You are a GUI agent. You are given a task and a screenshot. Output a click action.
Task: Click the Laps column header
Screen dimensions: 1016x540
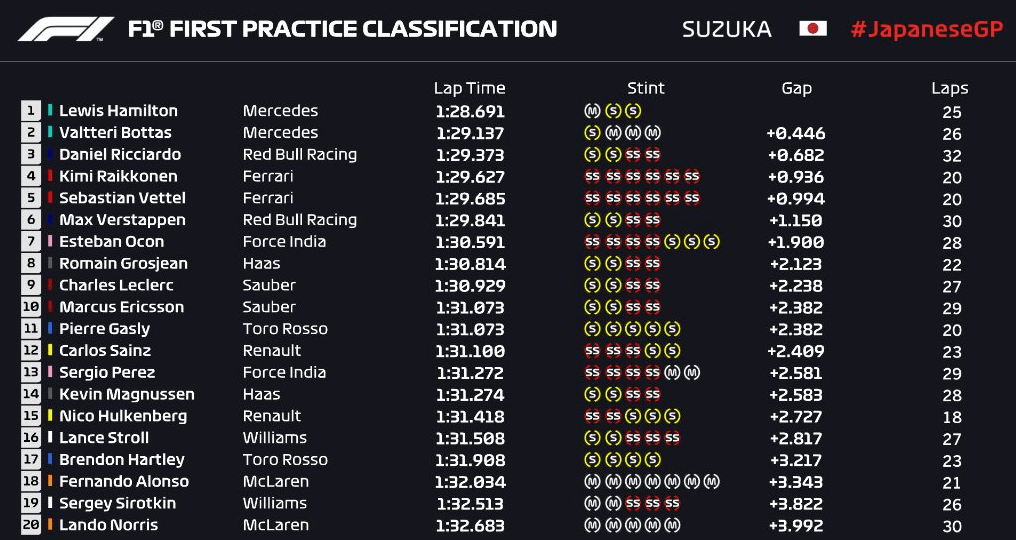pyautogui.click(x=950, y=89)
